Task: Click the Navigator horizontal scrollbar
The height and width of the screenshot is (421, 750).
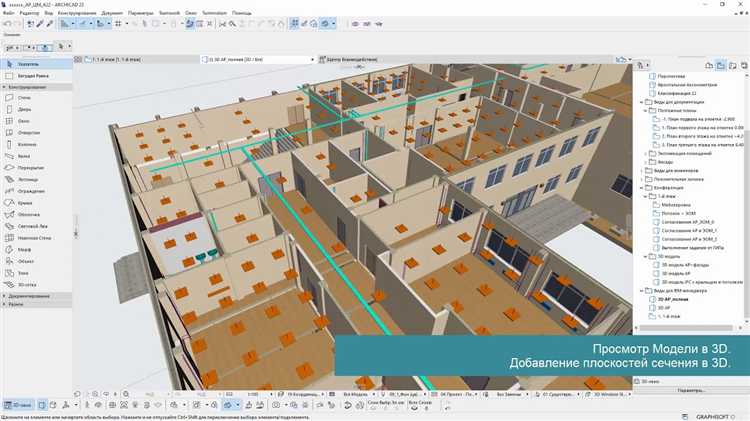Action: coord(685,328)
